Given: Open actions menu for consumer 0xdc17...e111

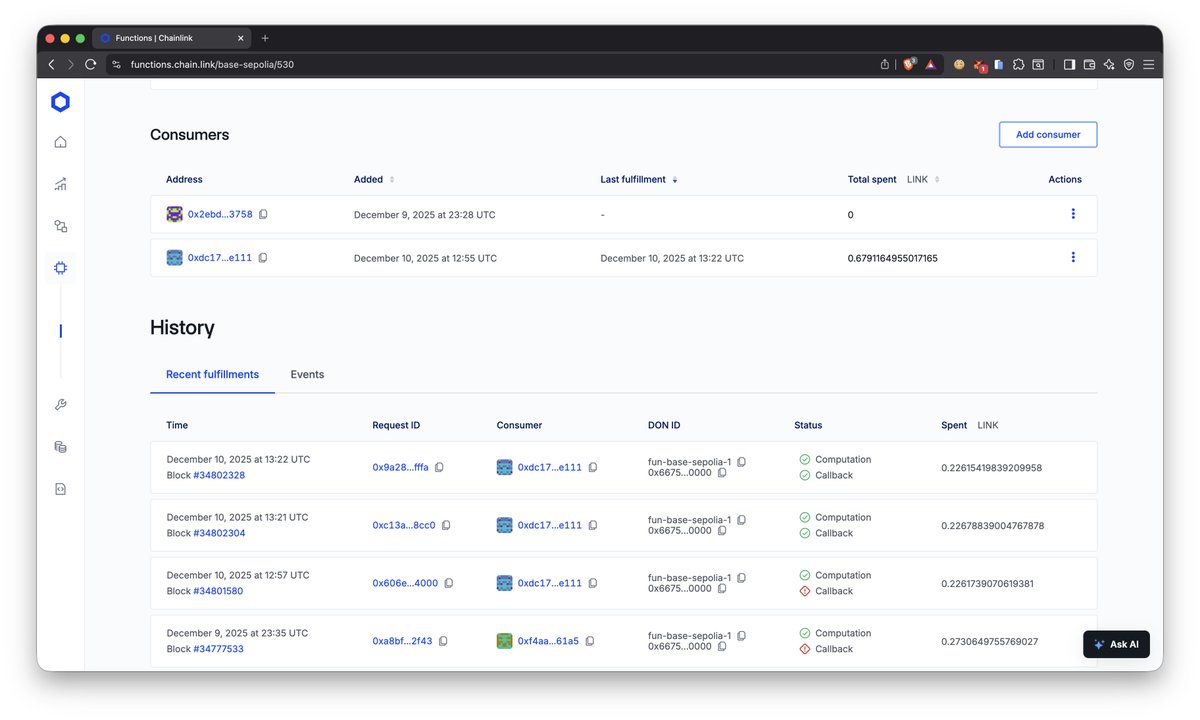Looking at the screenshot, I should pos(1073,257).
